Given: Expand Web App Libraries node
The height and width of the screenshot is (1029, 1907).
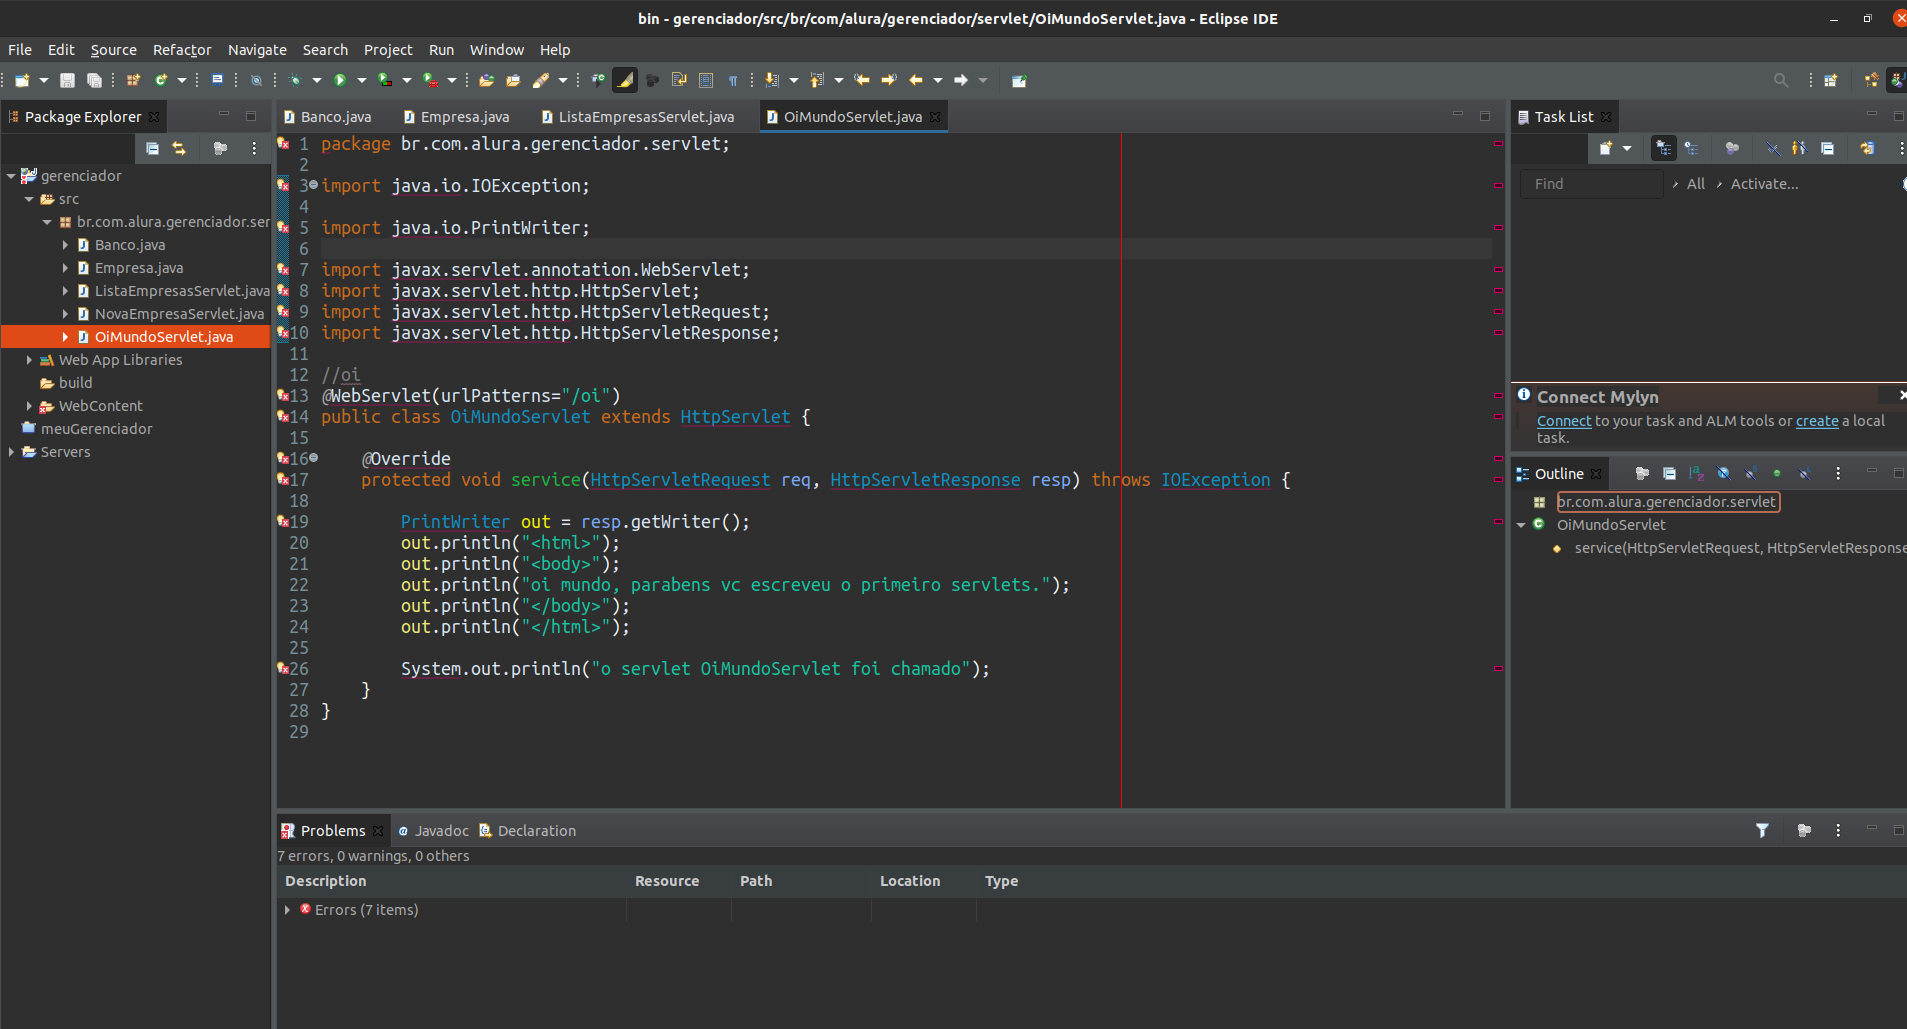Looking at the screenshot, I should pos(29,360).
